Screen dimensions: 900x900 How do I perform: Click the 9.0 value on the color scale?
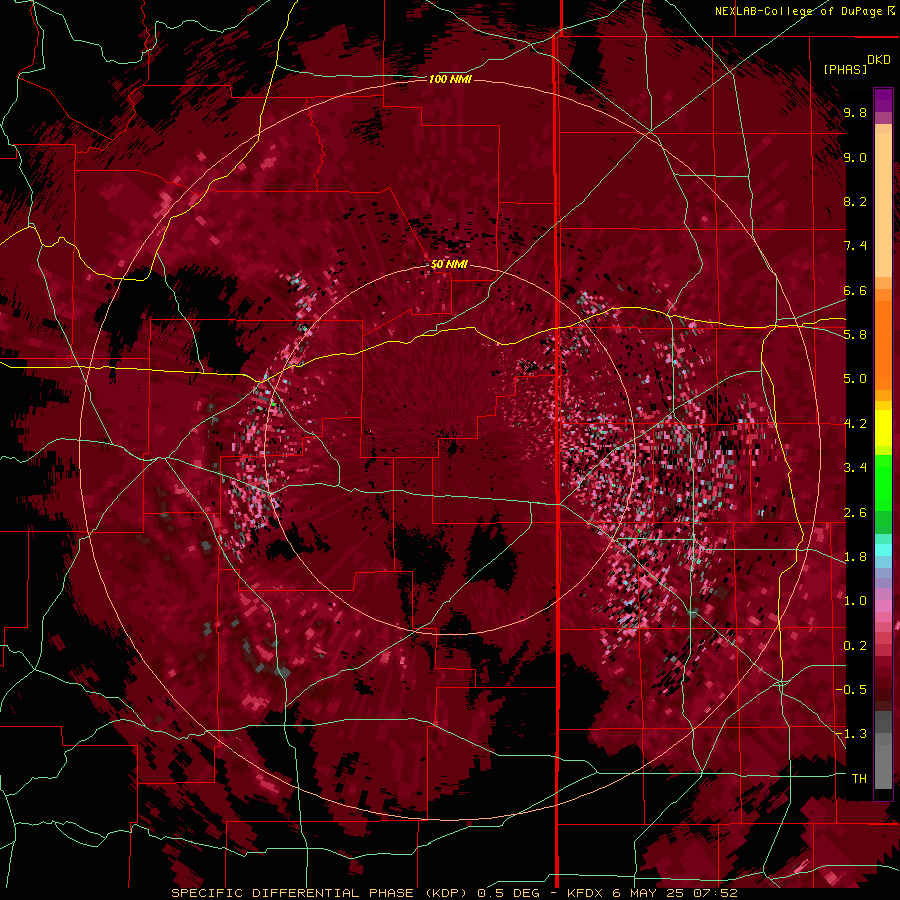(x=855, y=157)
